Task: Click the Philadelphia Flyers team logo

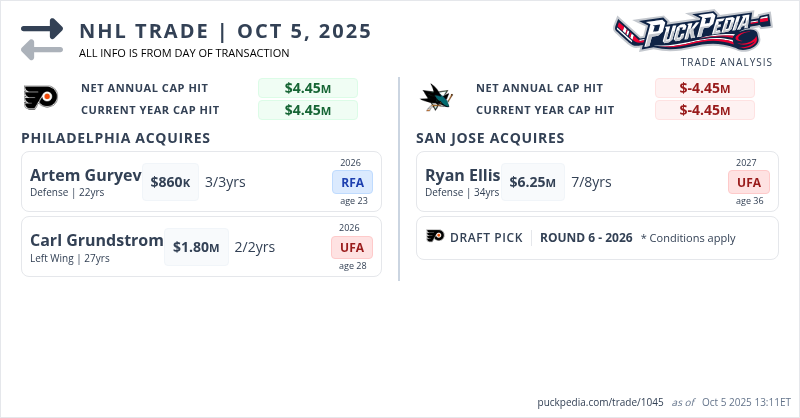Action: pos(41,98)
